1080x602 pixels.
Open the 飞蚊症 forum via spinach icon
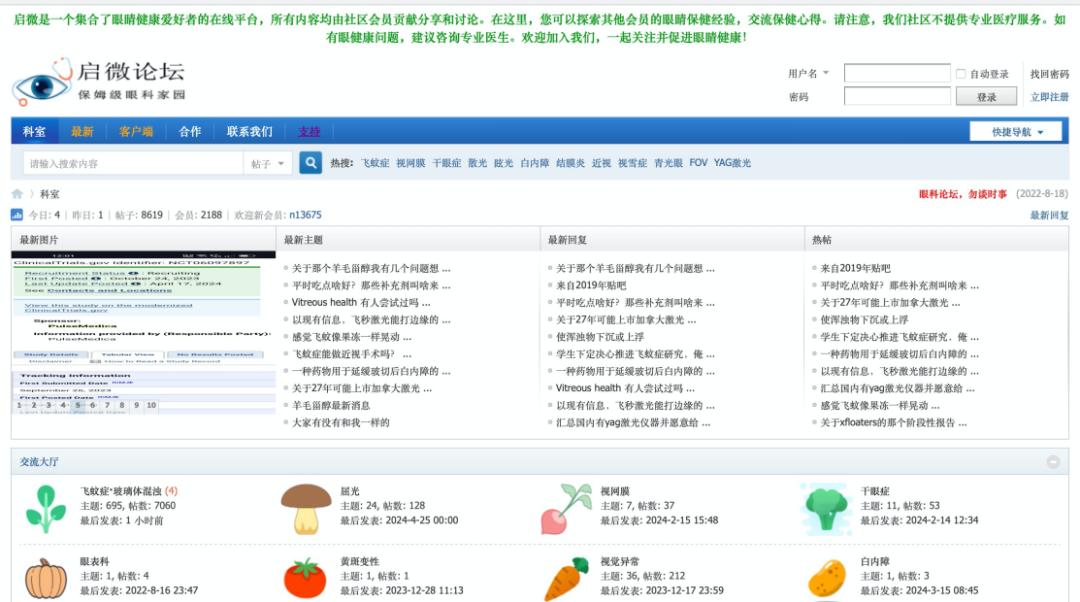[x=45, y=508]
